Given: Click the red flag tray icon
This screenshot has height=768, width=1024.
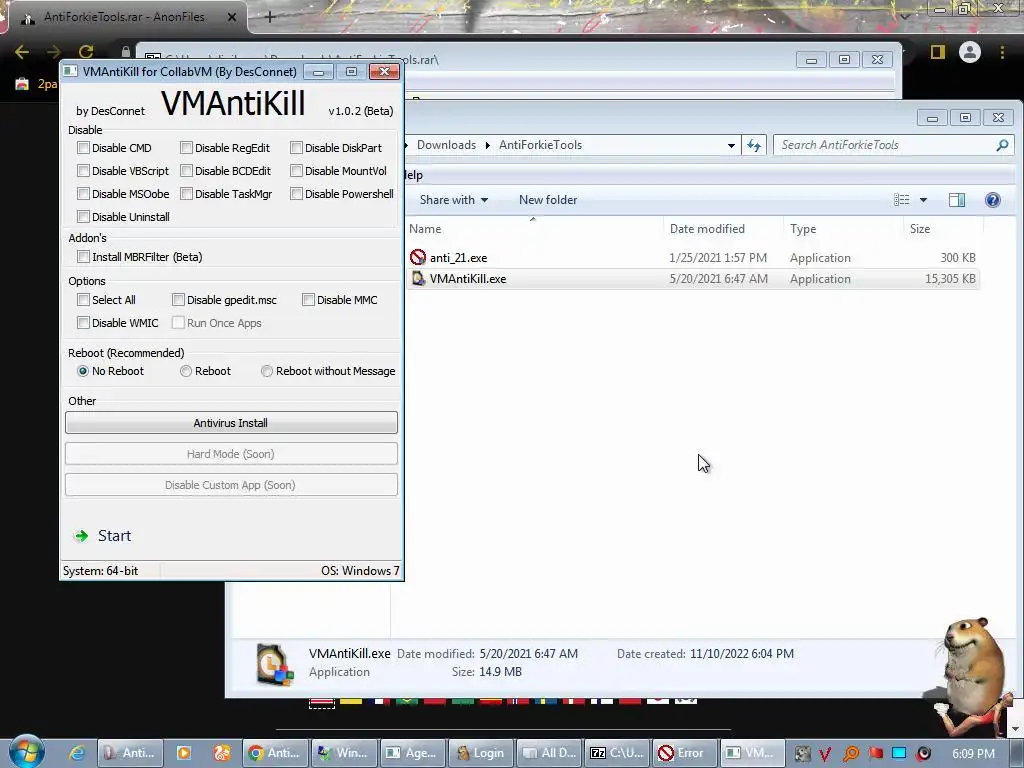Looking at the screenshot, I should 875,754.
